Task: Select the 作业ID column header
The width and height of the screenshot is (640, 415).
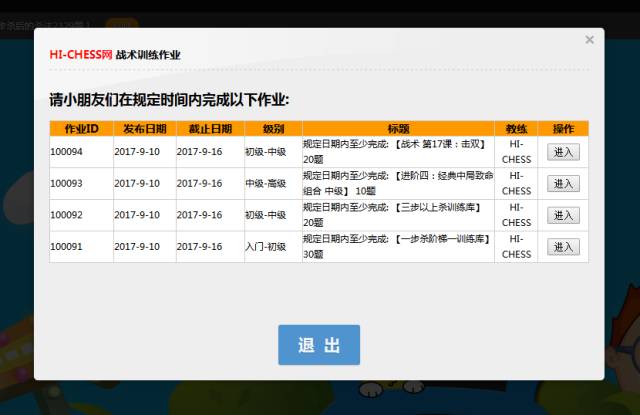Action: pyautogui.click(x=81, y=128)
